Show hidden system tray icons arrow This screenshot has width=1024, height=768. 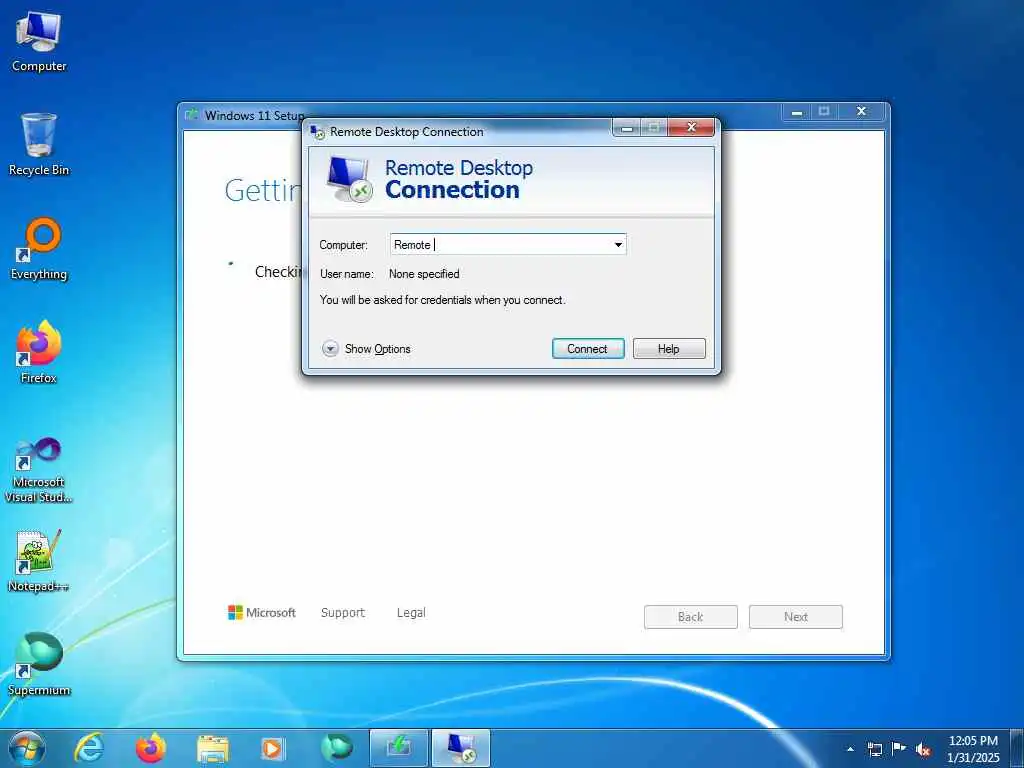click(850, 749)
